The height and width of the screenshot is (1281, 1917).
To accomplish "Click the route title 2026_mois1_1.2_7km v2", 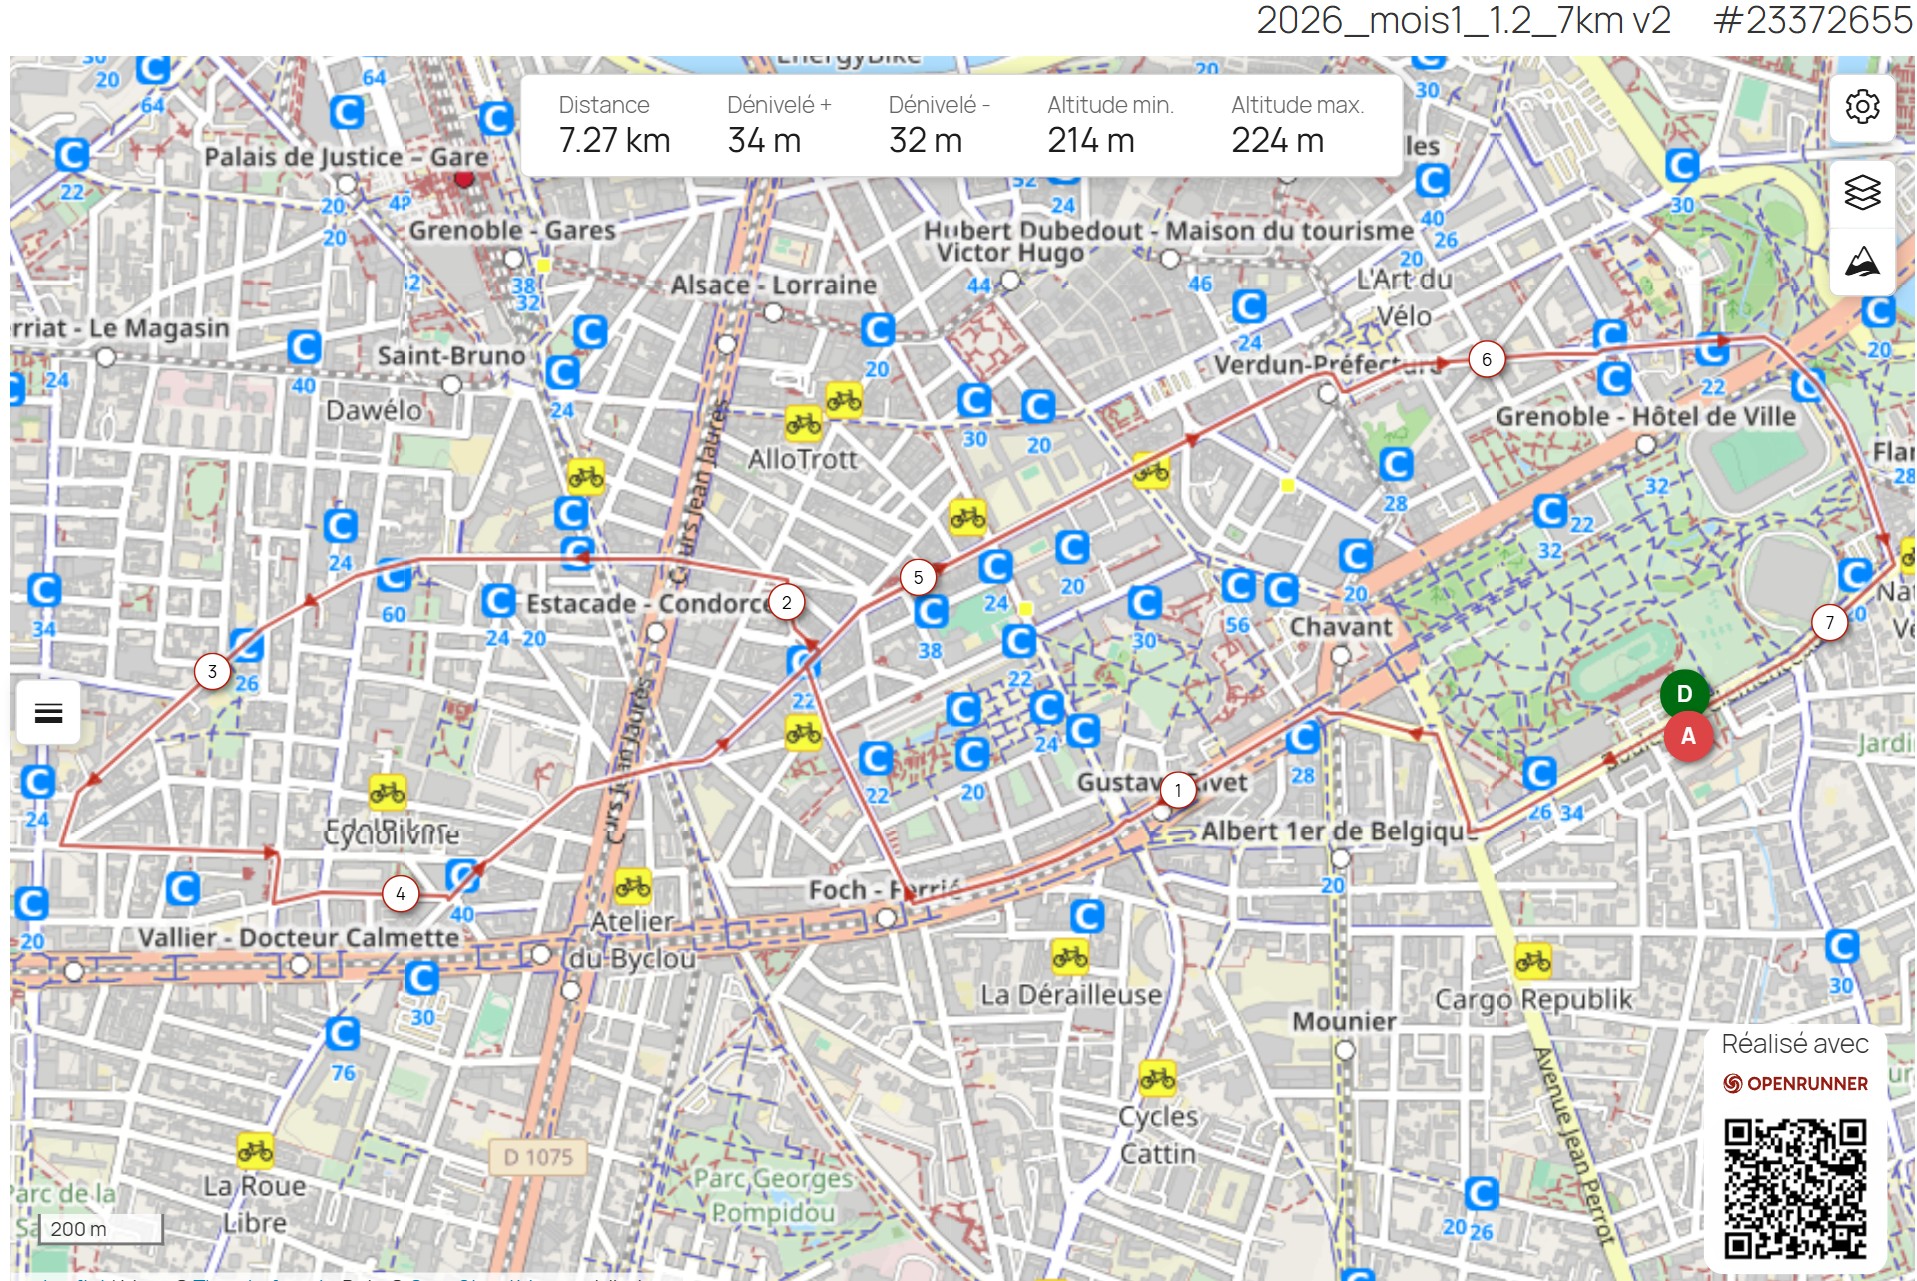I will coord(1463,20).
